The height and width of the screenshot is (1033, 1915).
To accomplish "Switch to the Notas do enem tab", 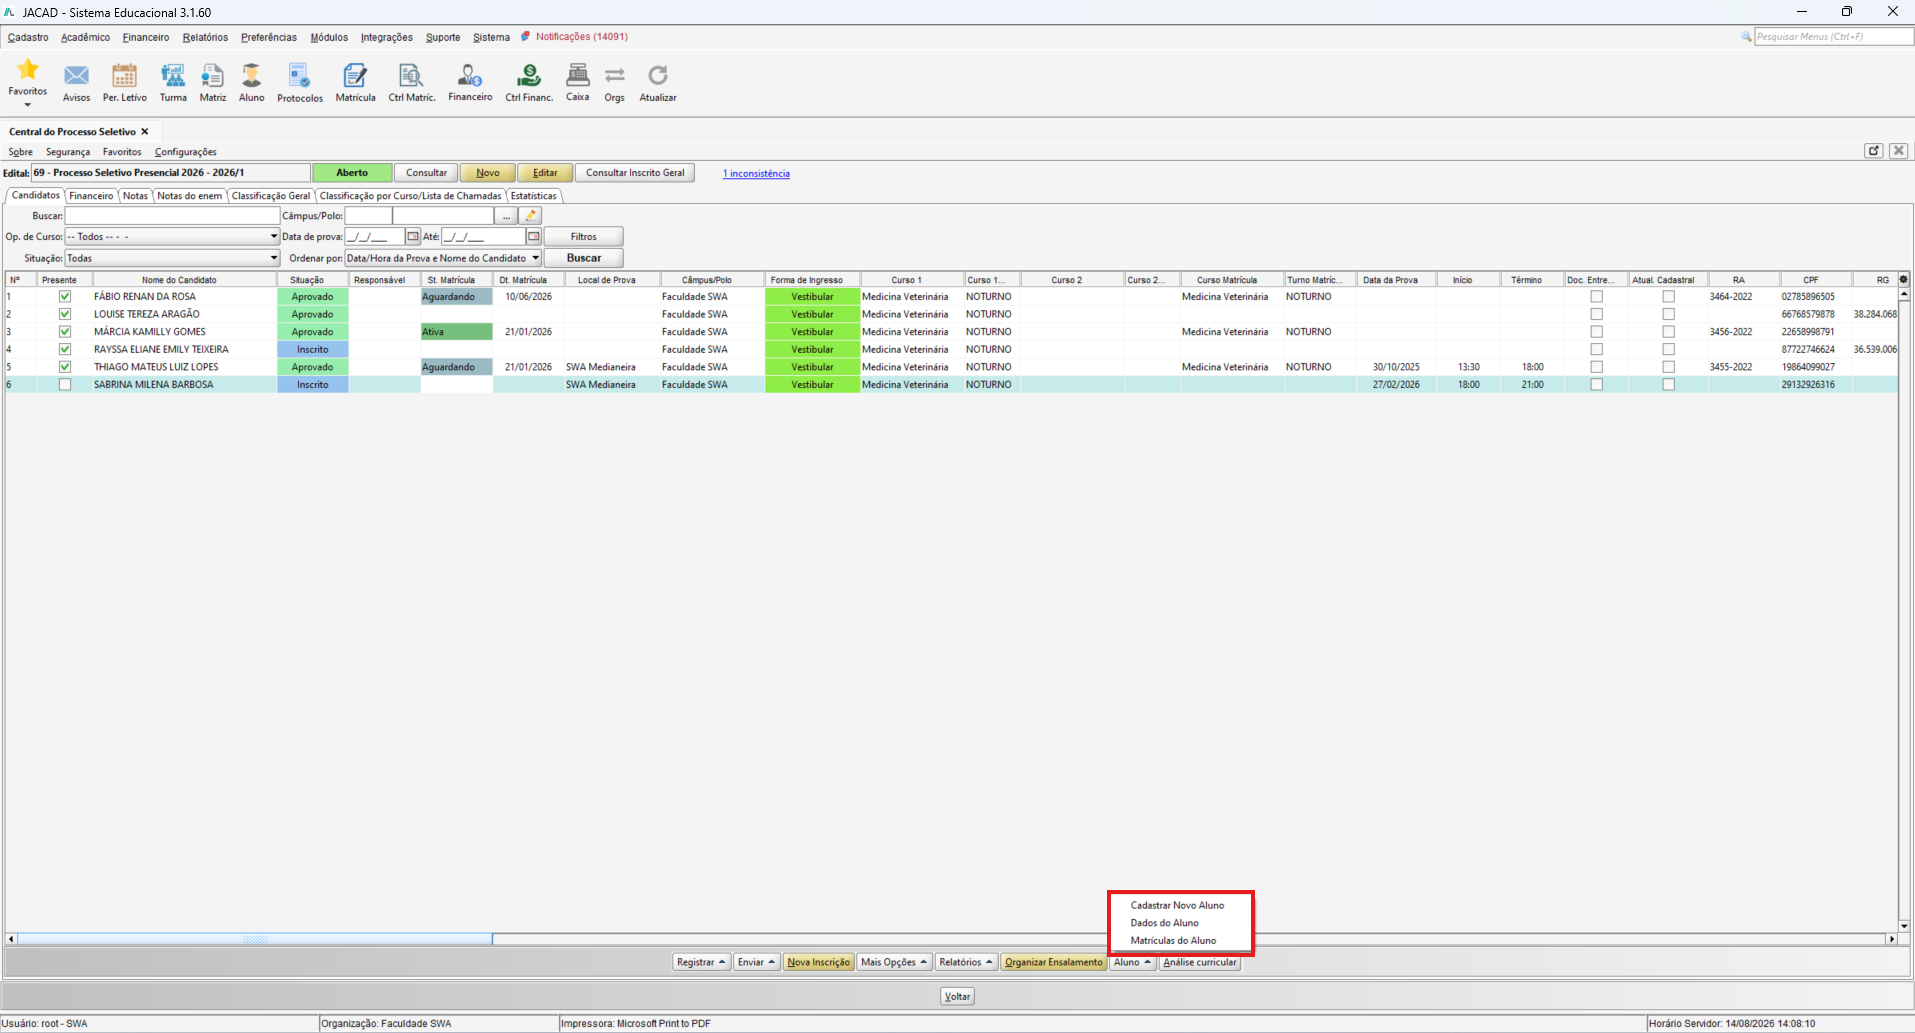I will (189, 196).
